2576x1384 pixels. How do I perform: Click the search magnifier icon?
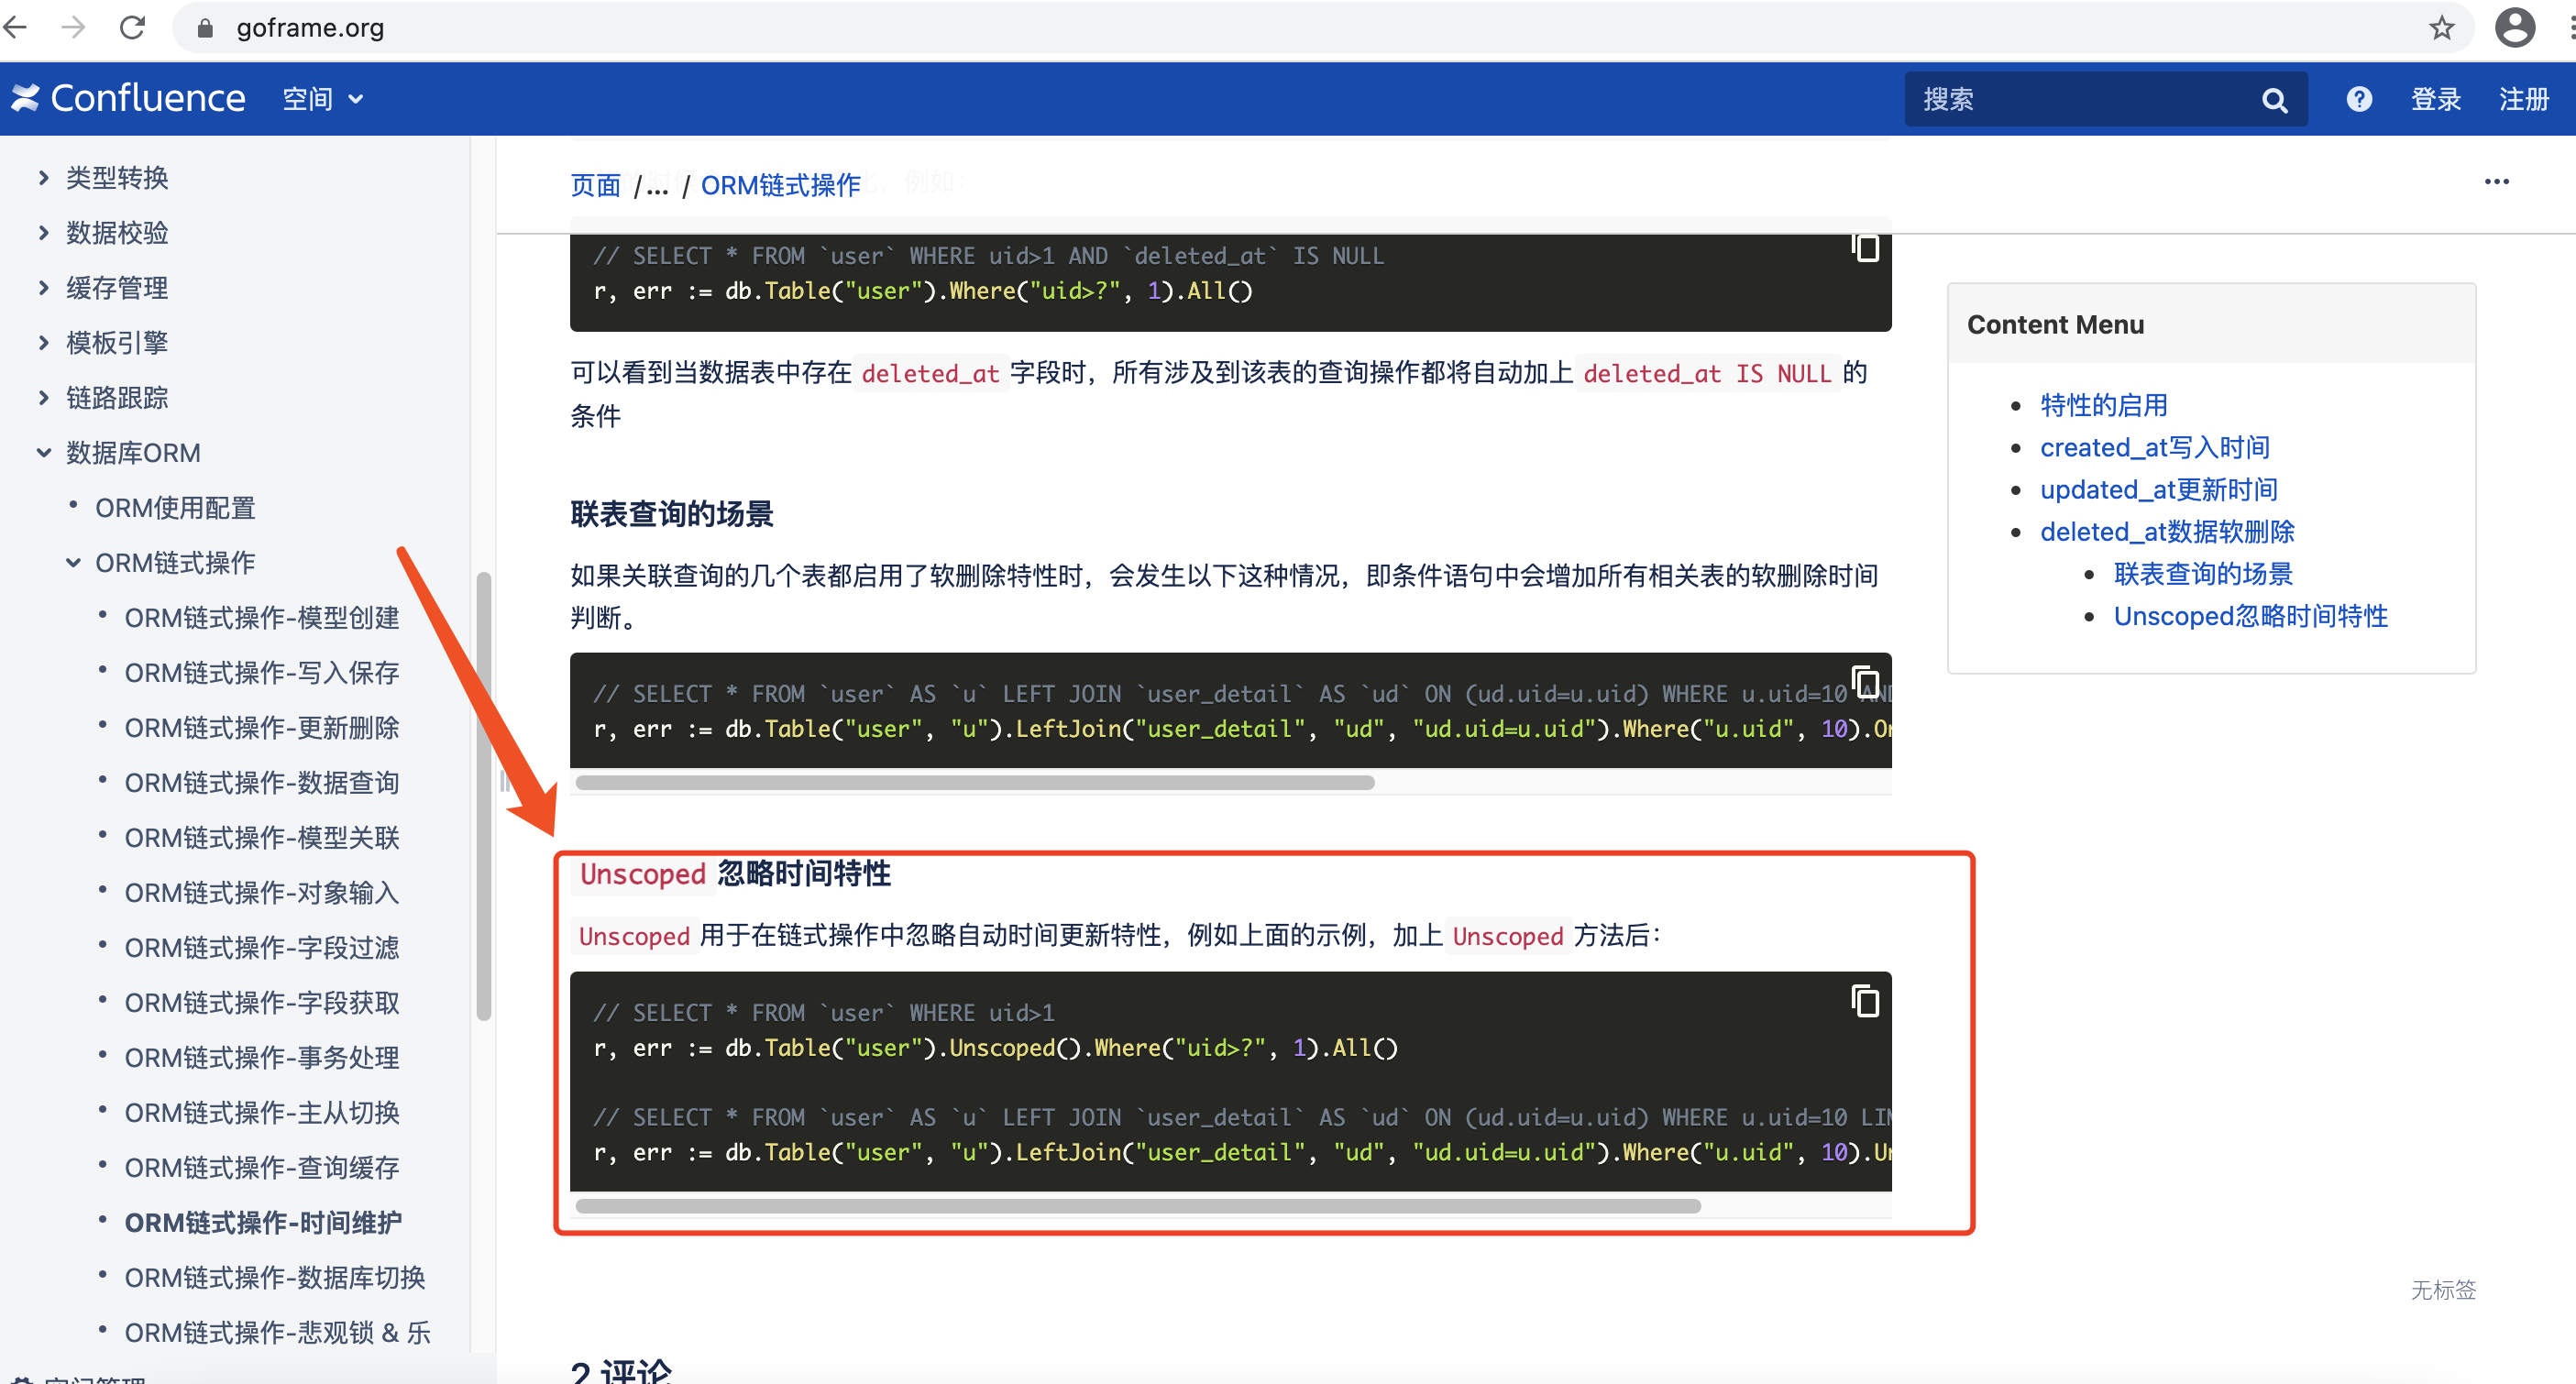coord(2274,98)
